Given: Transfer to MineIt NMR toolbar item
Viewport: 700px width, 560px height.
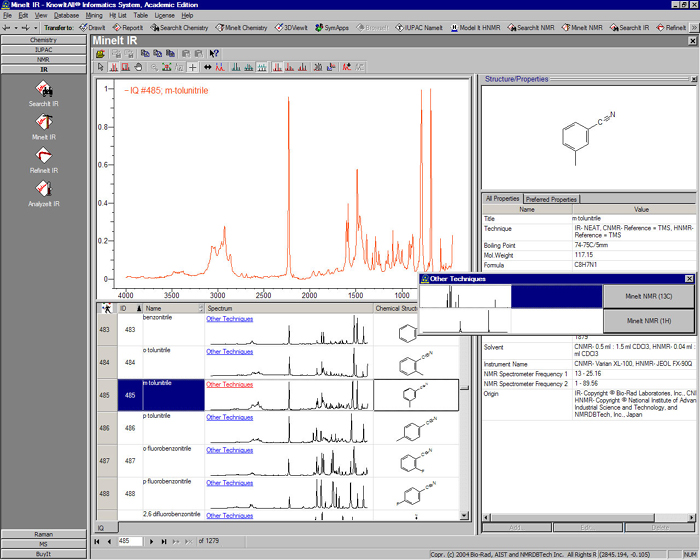Looking at the screenshot, I should click(582, 28).
